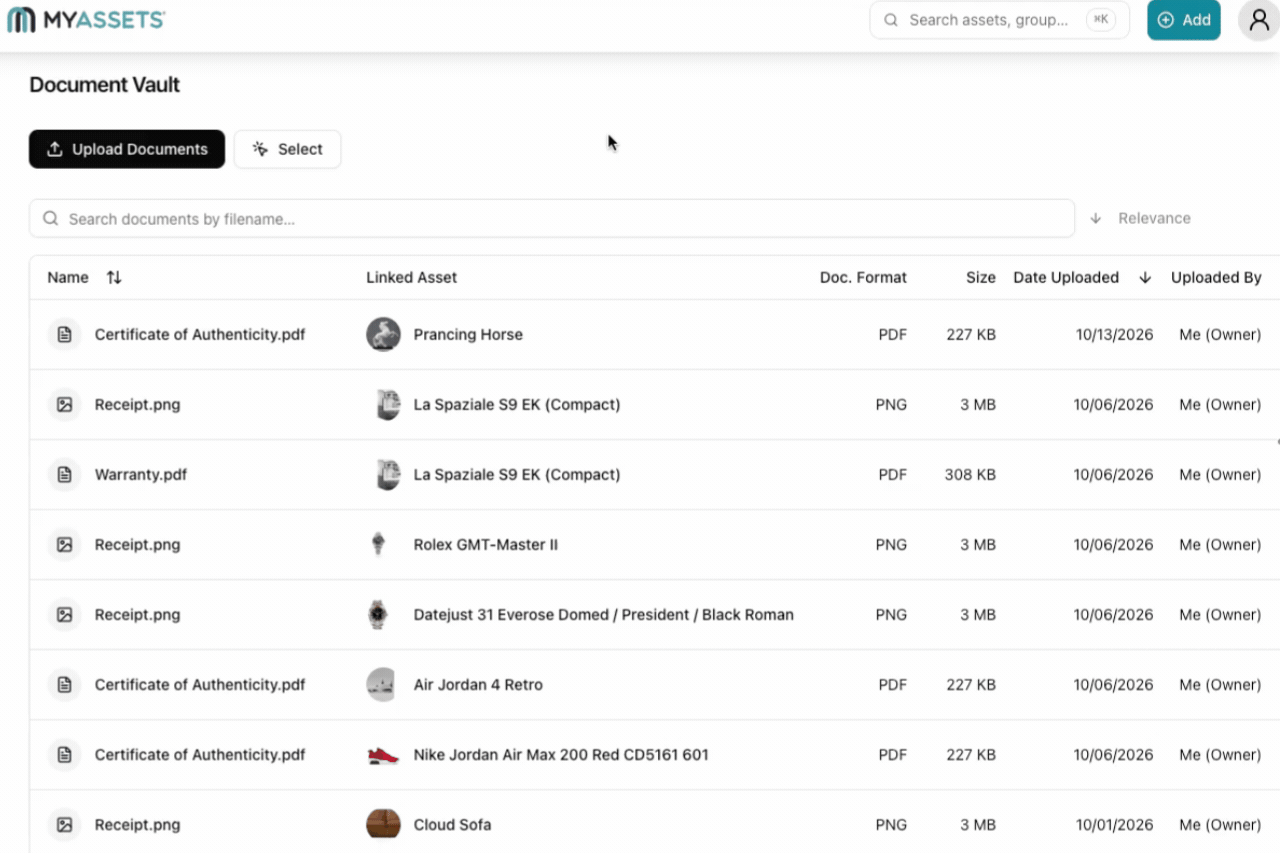Click file icon of Air Jordan 4 Retro certificate
1280x853 pixels.
point(64,685)
